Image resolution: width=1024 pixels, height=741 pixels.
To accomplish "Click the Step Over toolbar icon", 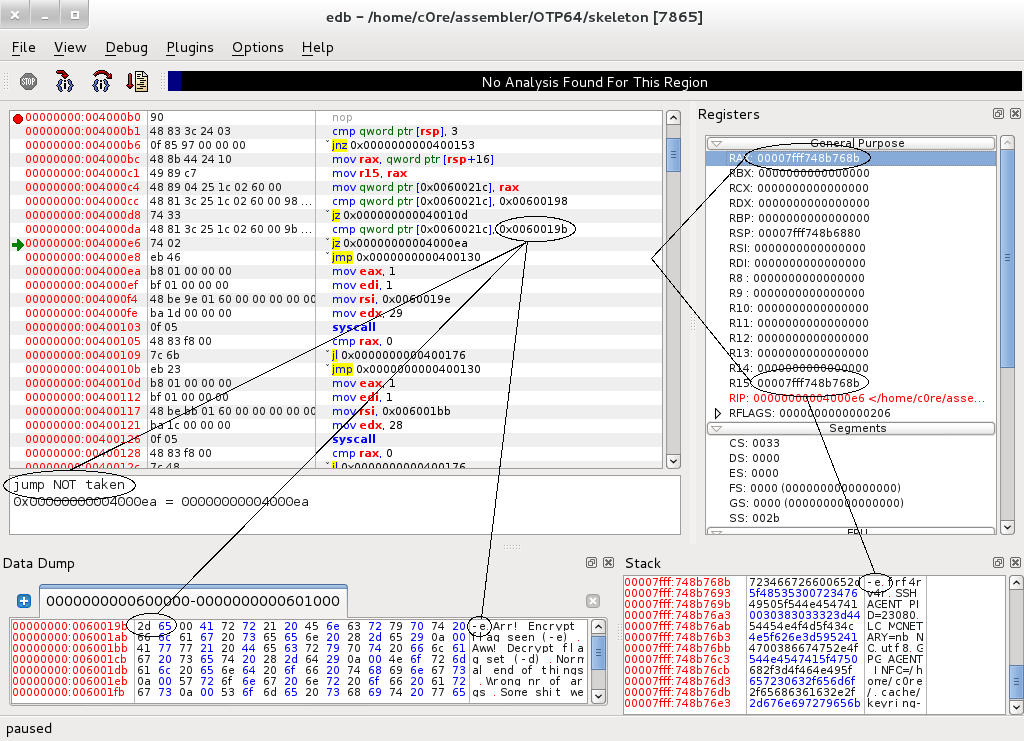I will 101,82.
